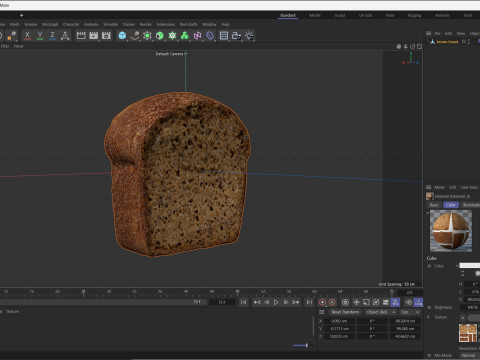Switch to the Standard layout tab

[x=288, y=15]
